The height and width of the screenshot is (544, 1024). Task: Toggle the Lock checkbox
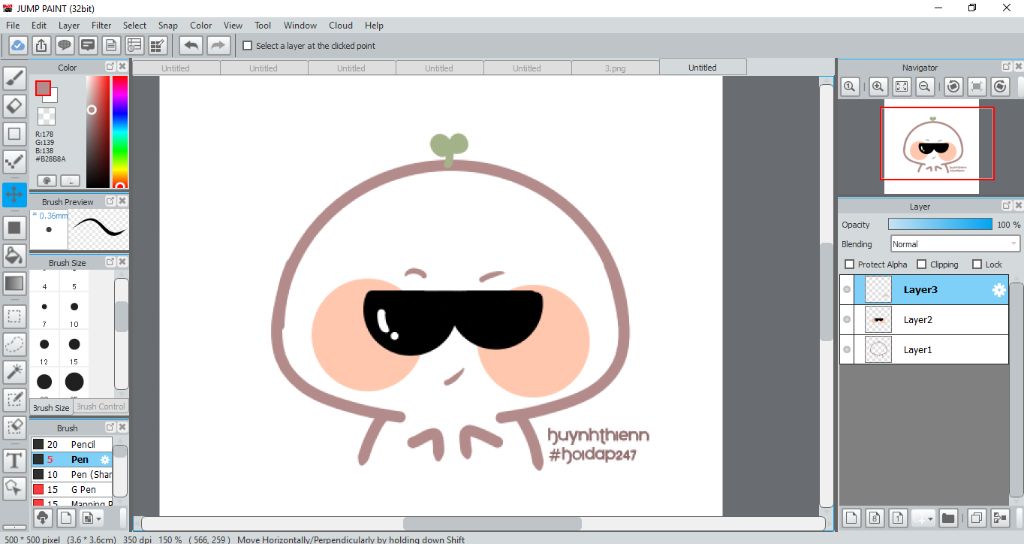(x=977, y=264)
